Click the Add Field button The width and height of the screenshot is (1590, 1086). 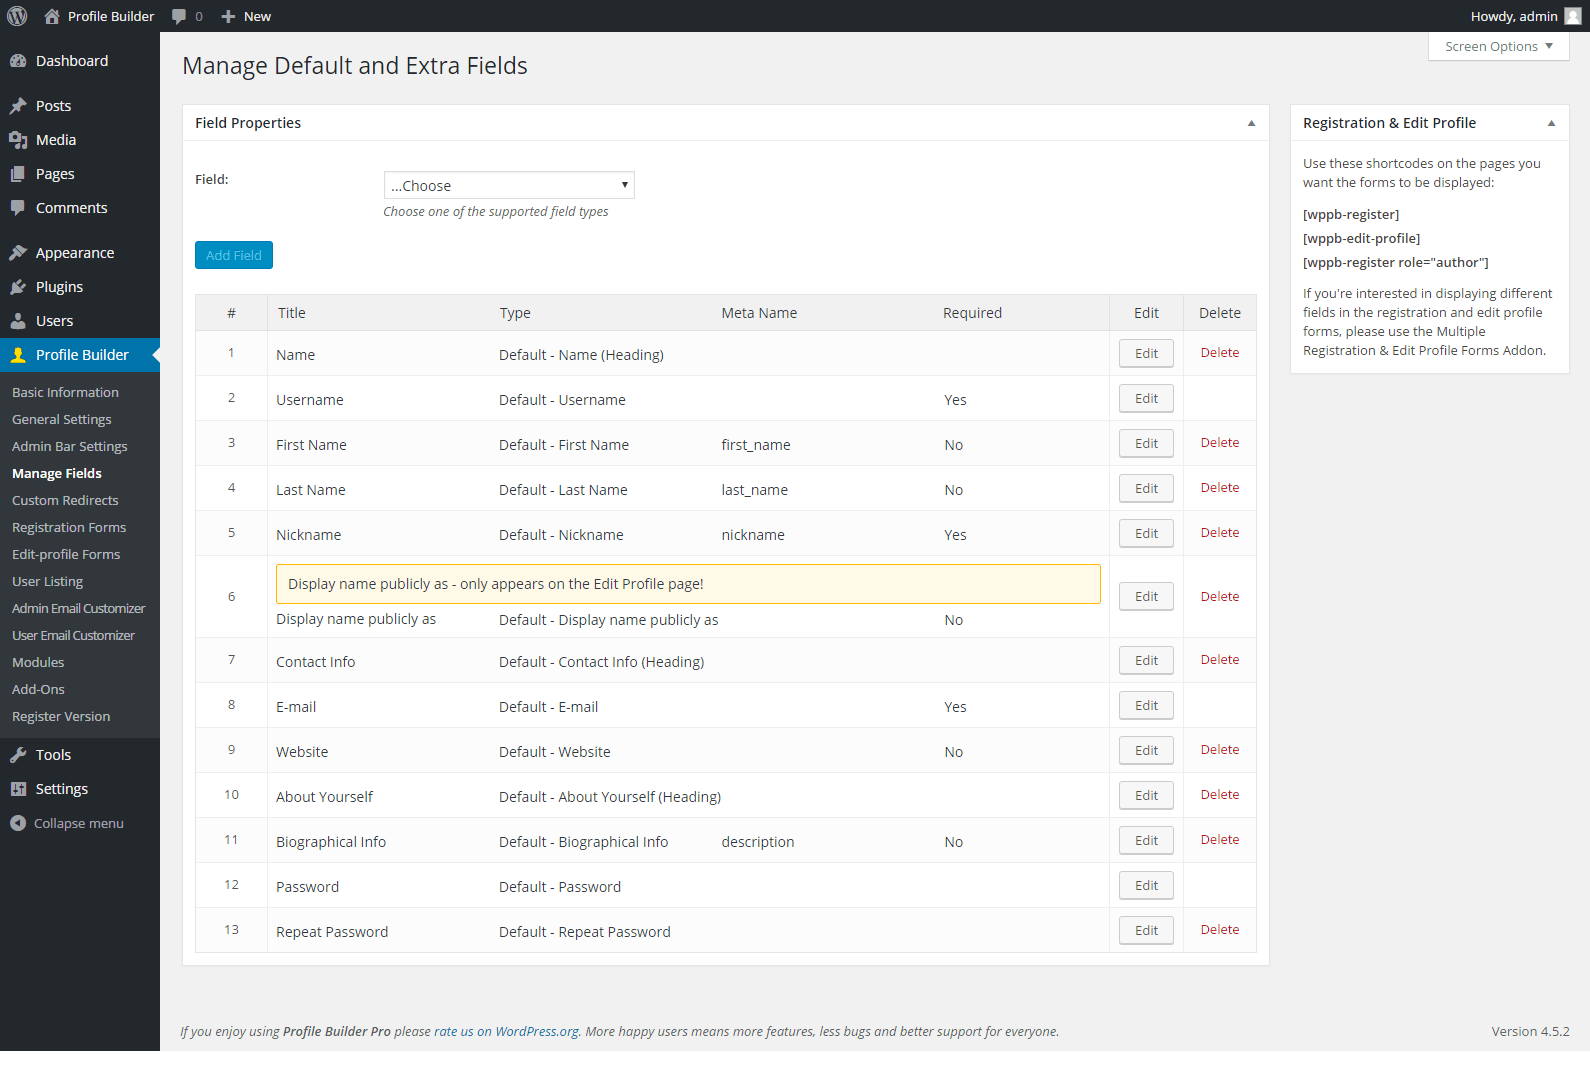pyautogui.click(x=234, y=255)
